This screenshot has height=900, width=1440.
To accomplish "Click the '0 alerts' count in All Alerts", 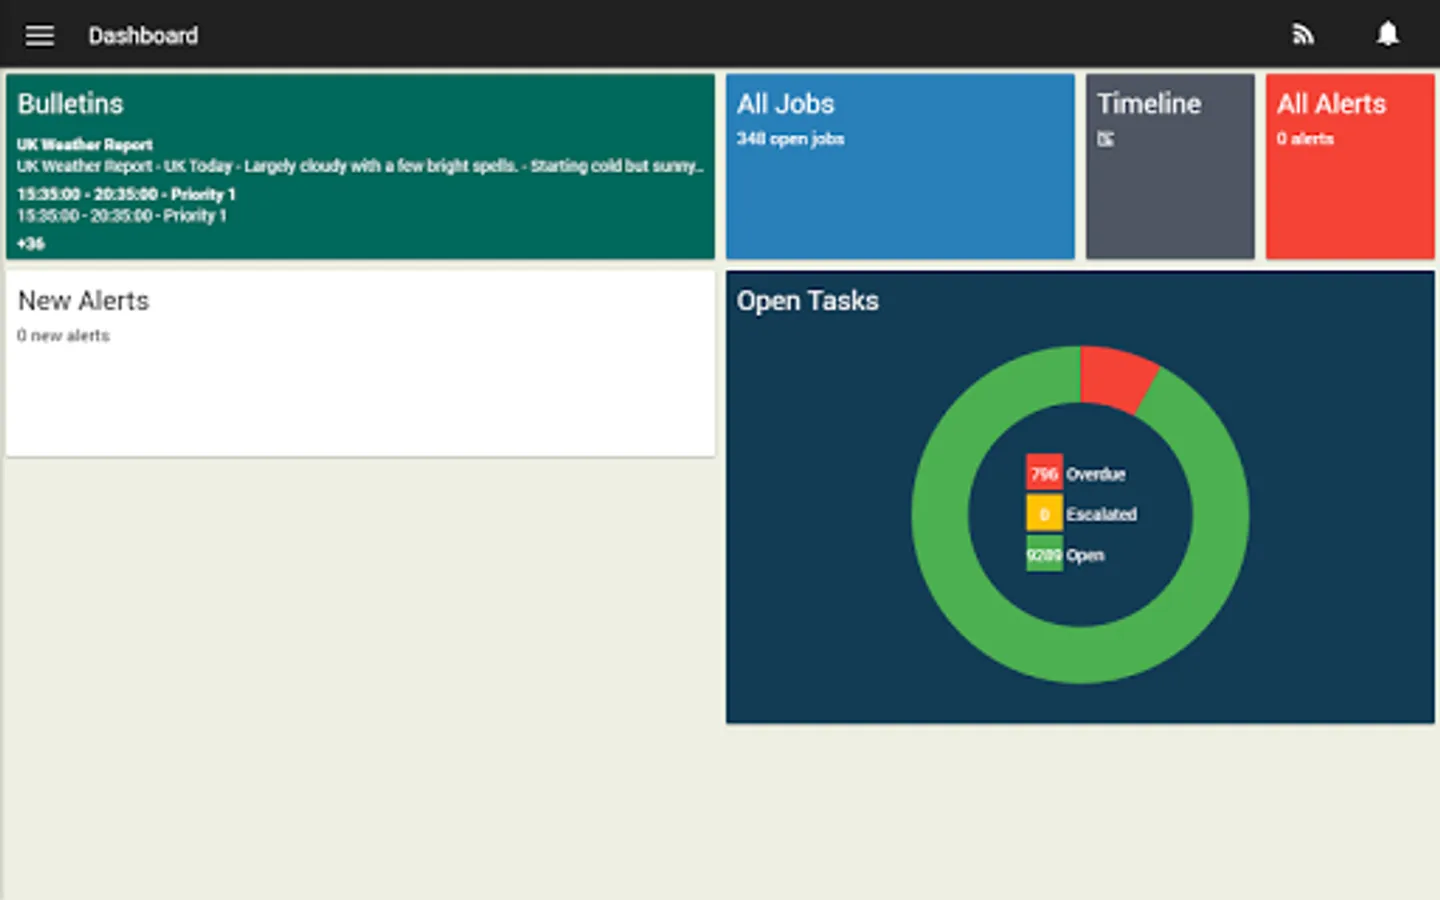I will (x=1305, y=139).
